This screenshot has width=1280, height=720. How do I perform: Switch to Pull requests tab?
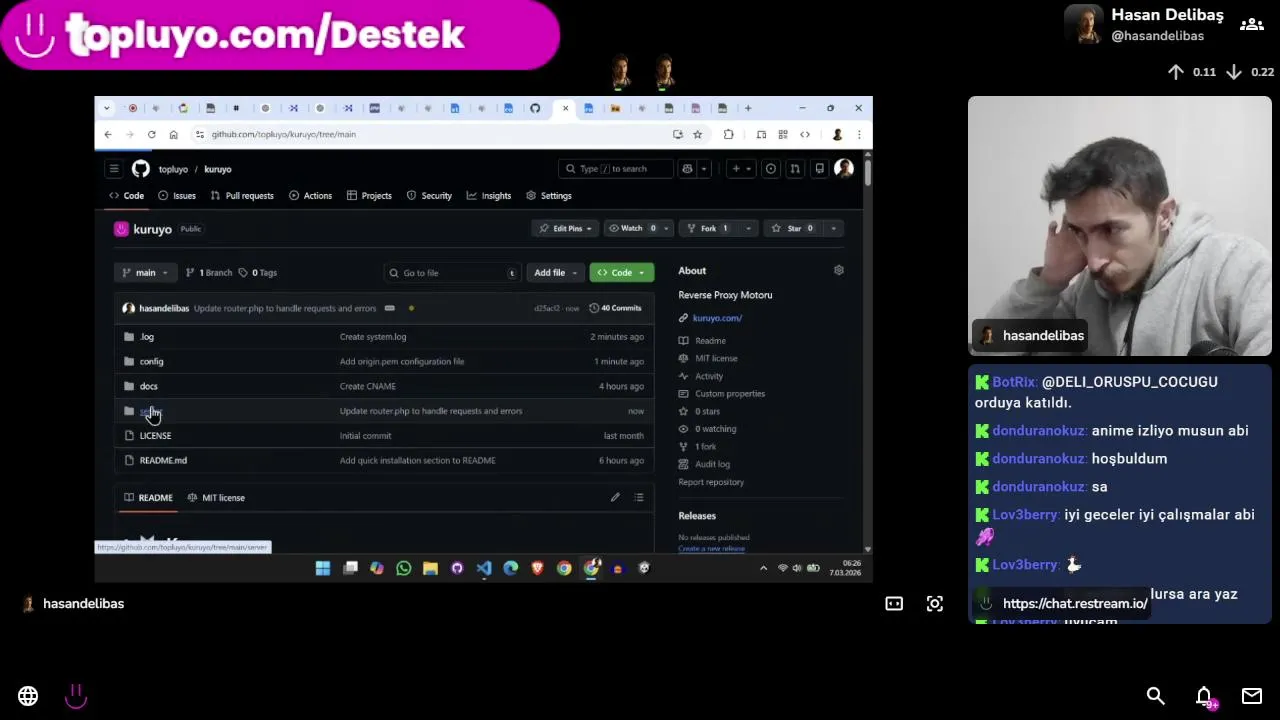[x=242, y=196]
